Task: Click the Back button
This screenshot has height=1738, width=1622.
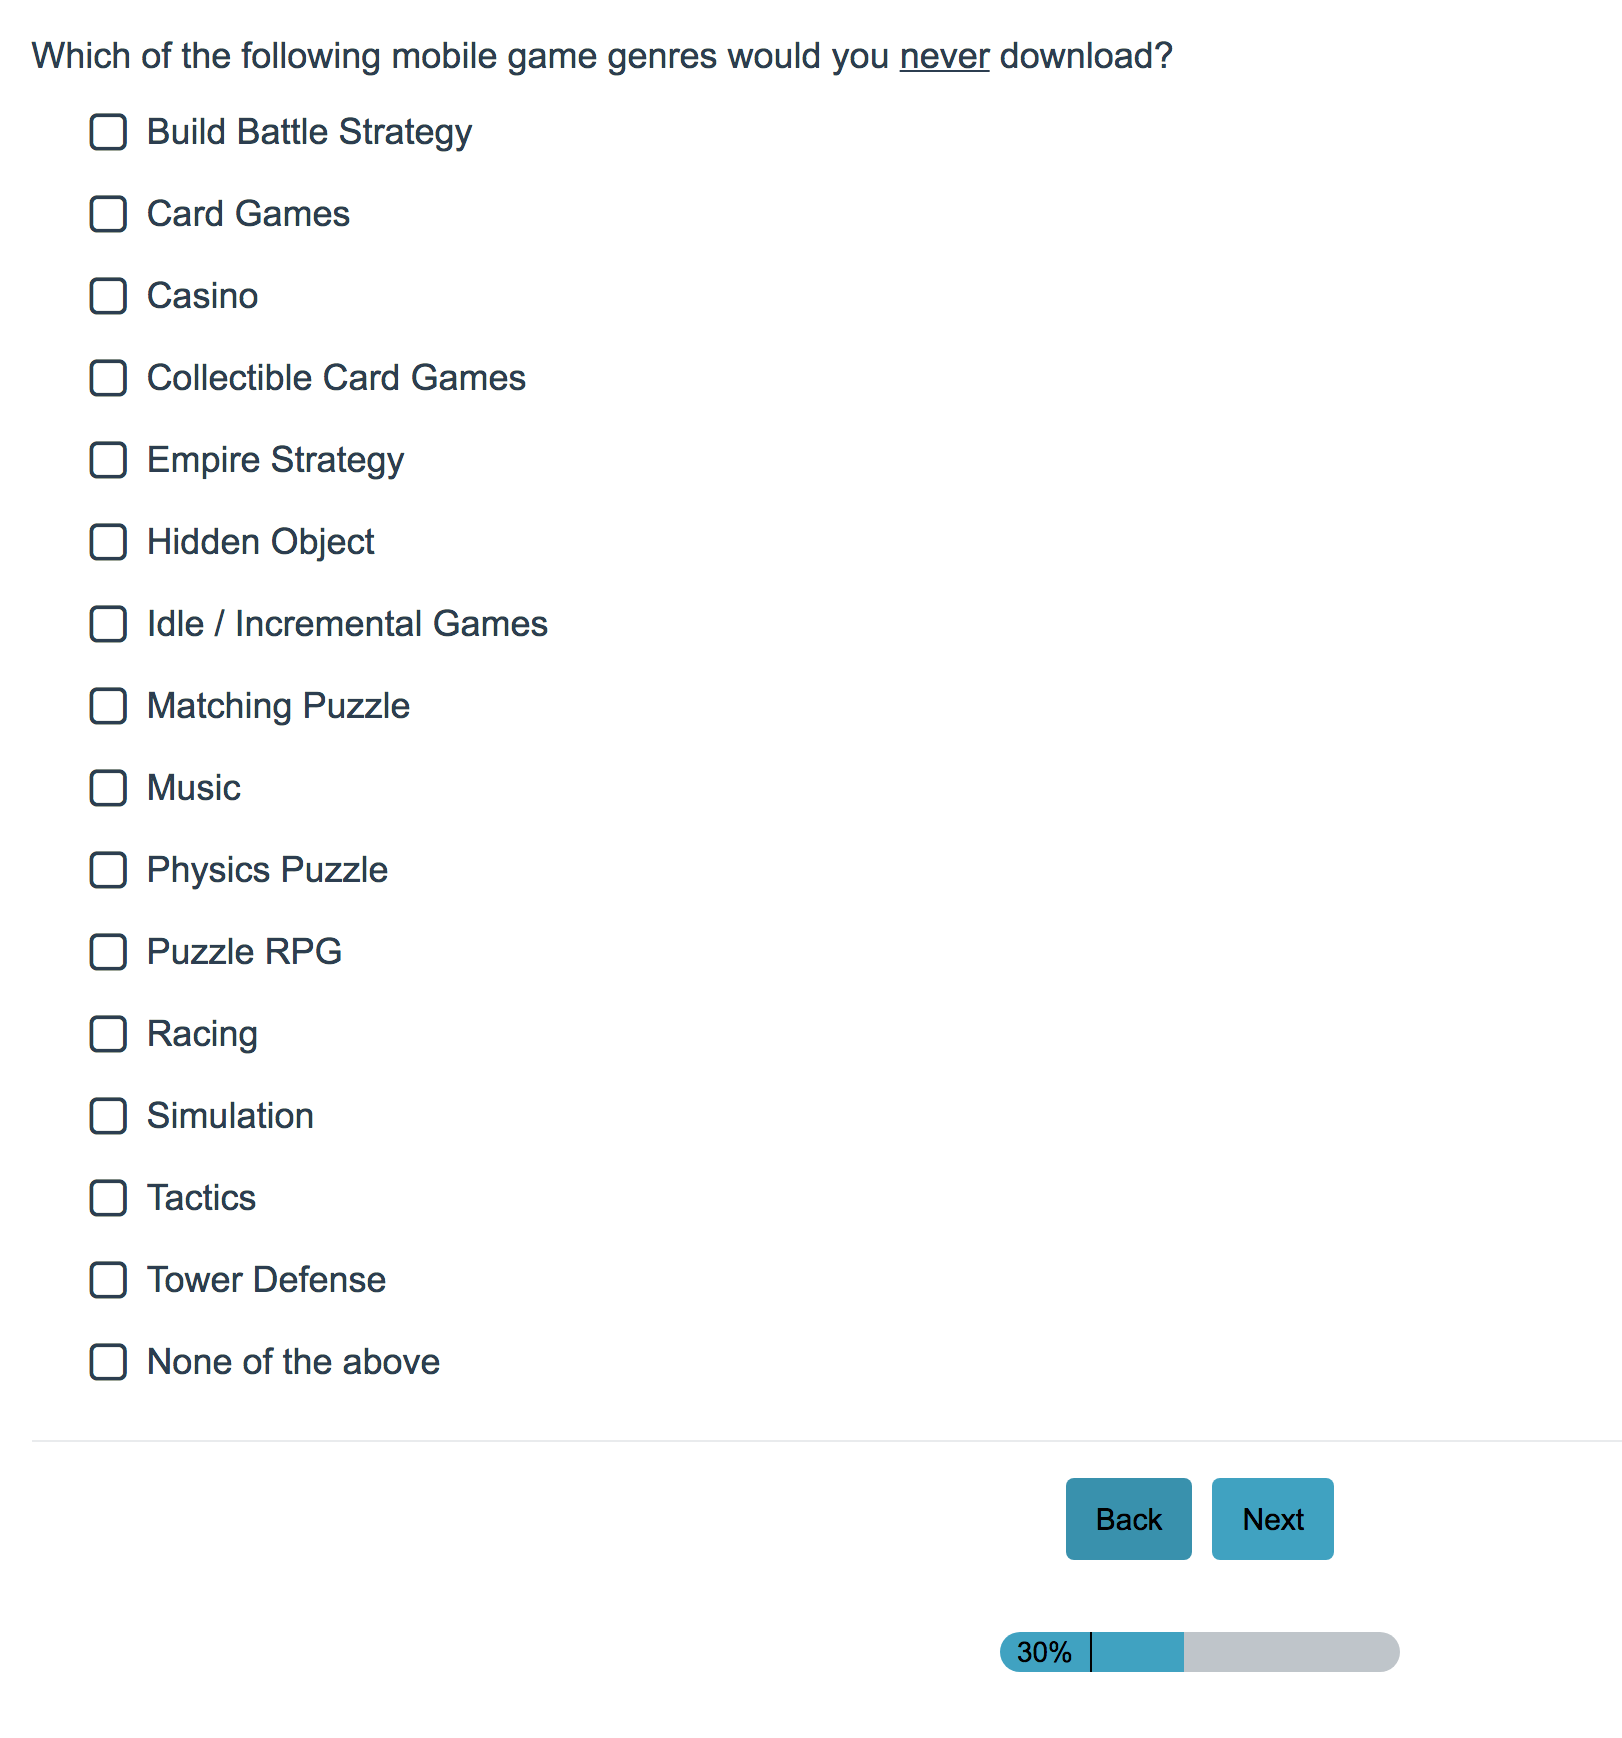Action: click(1128, 1519)
